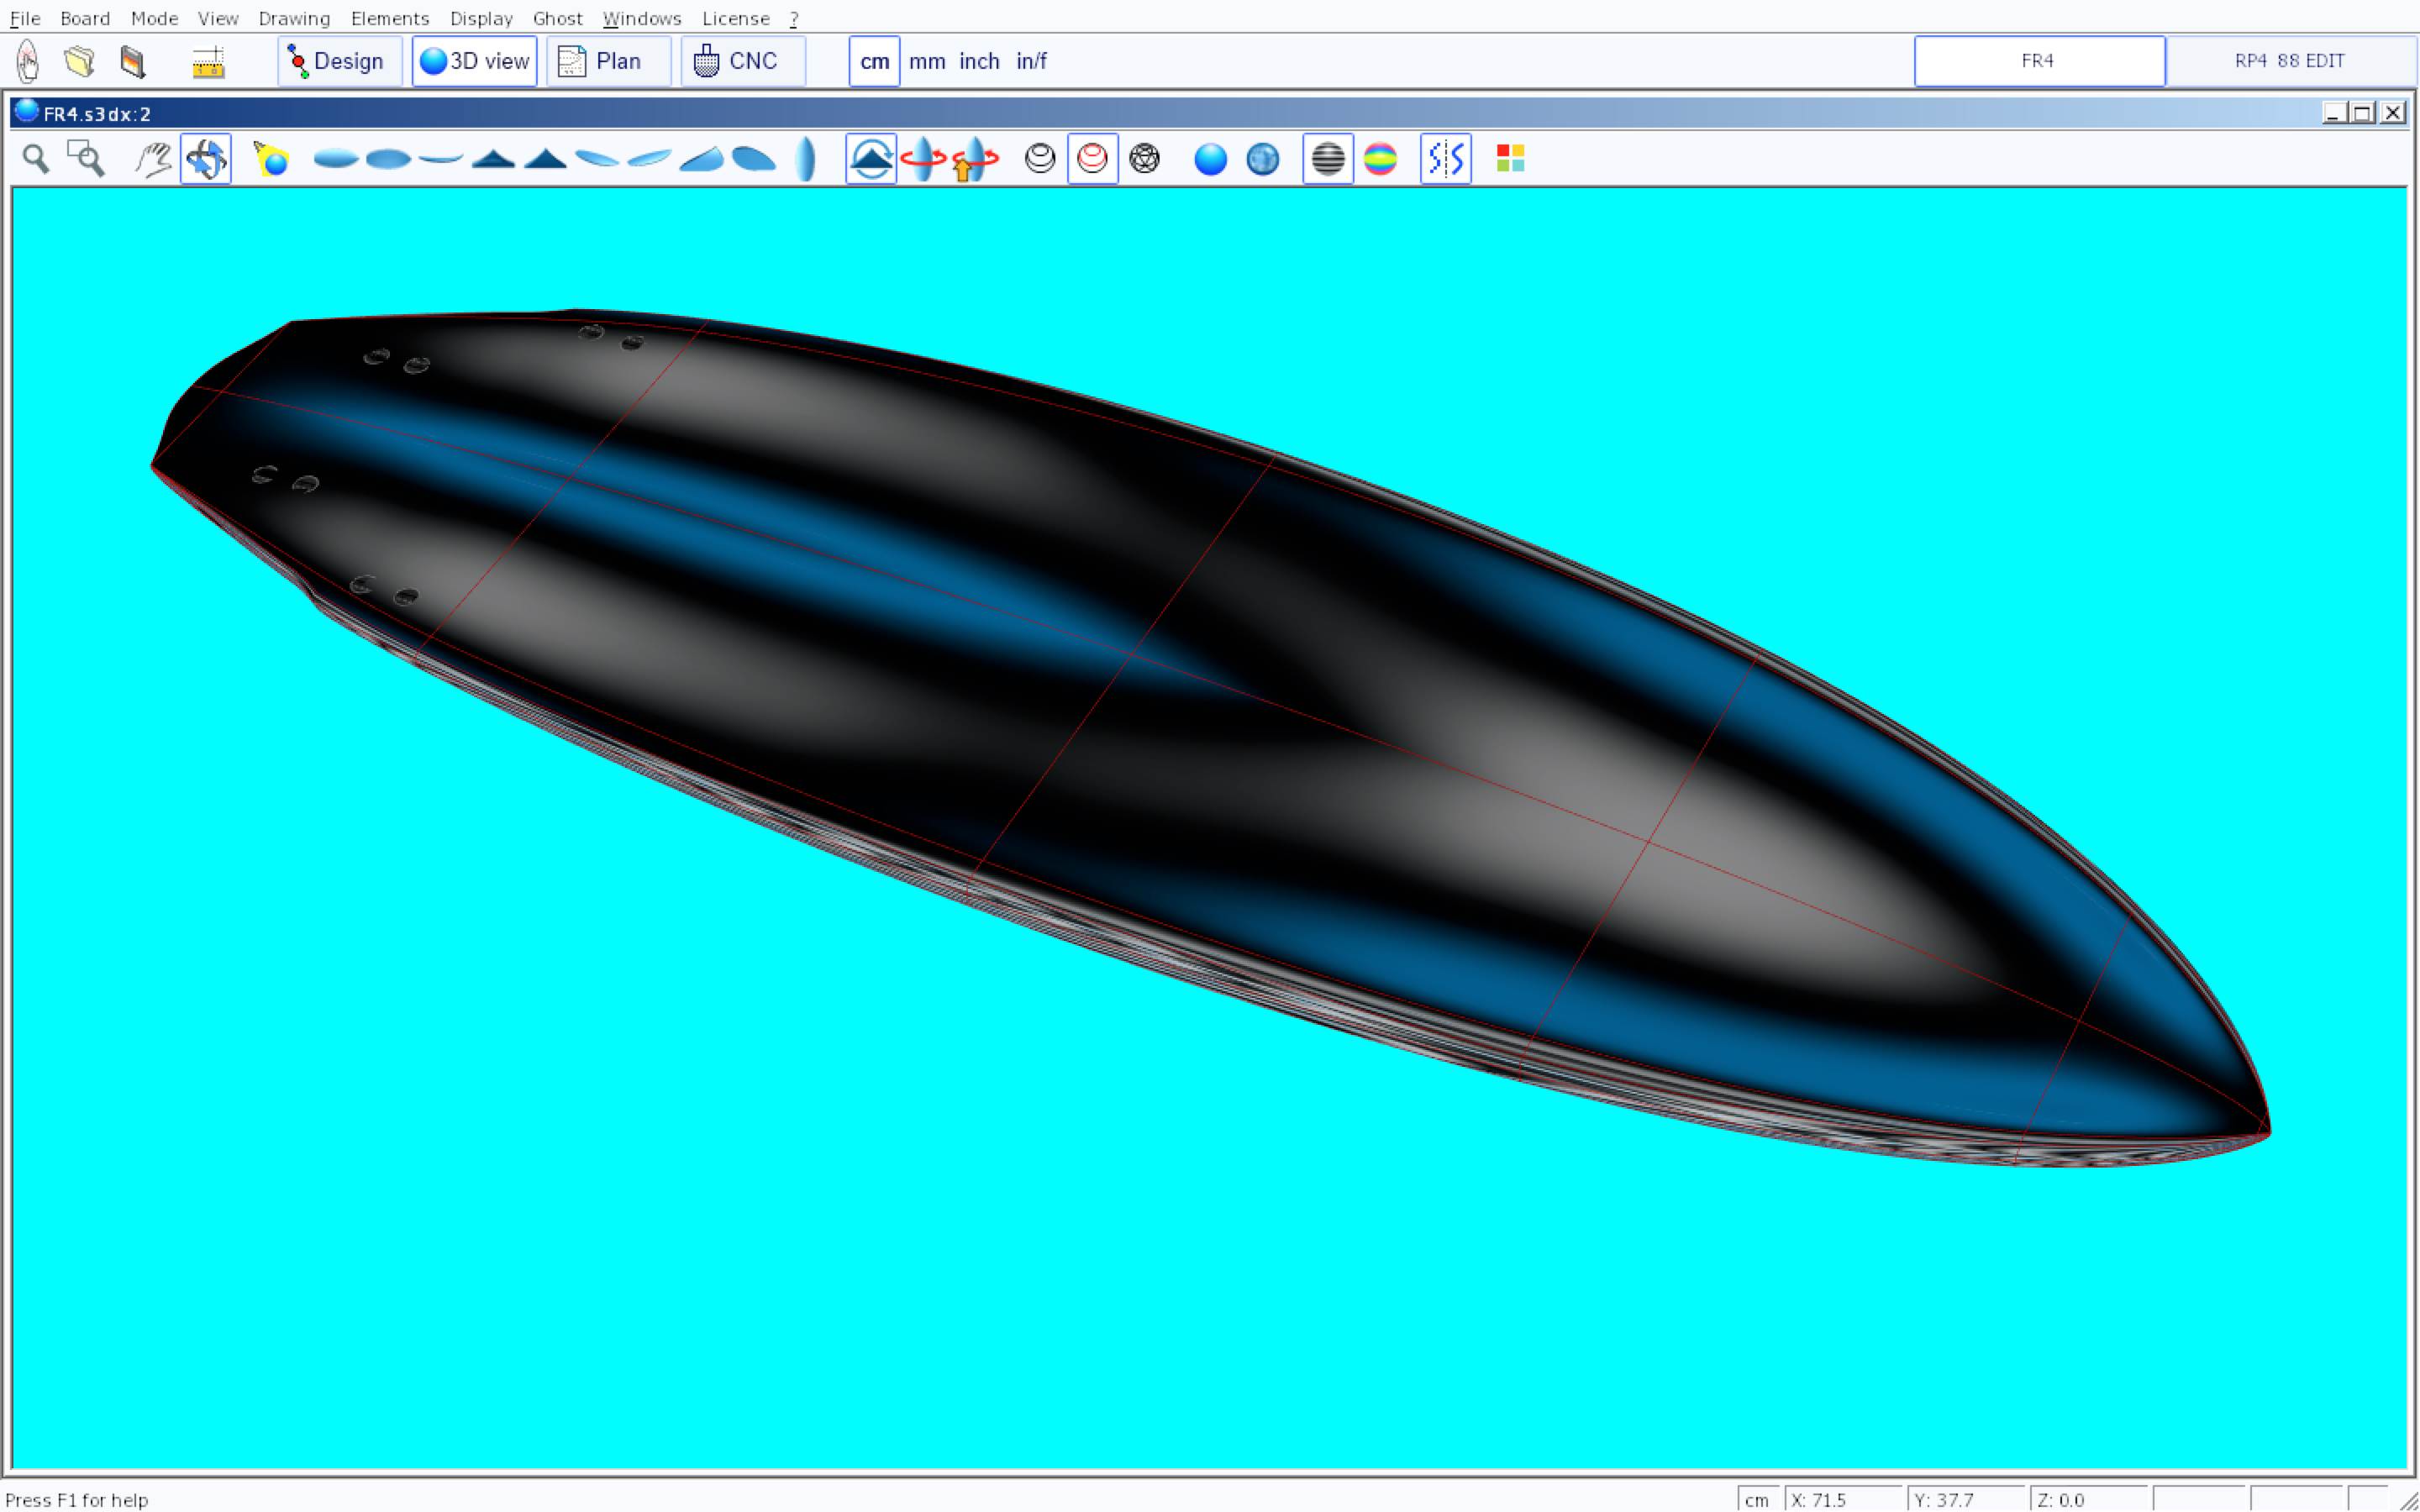Image resolution: width=2420 pixels, height=1512 pixels.
Task: Click the open folder icon in toolbar
Action: 79,61
